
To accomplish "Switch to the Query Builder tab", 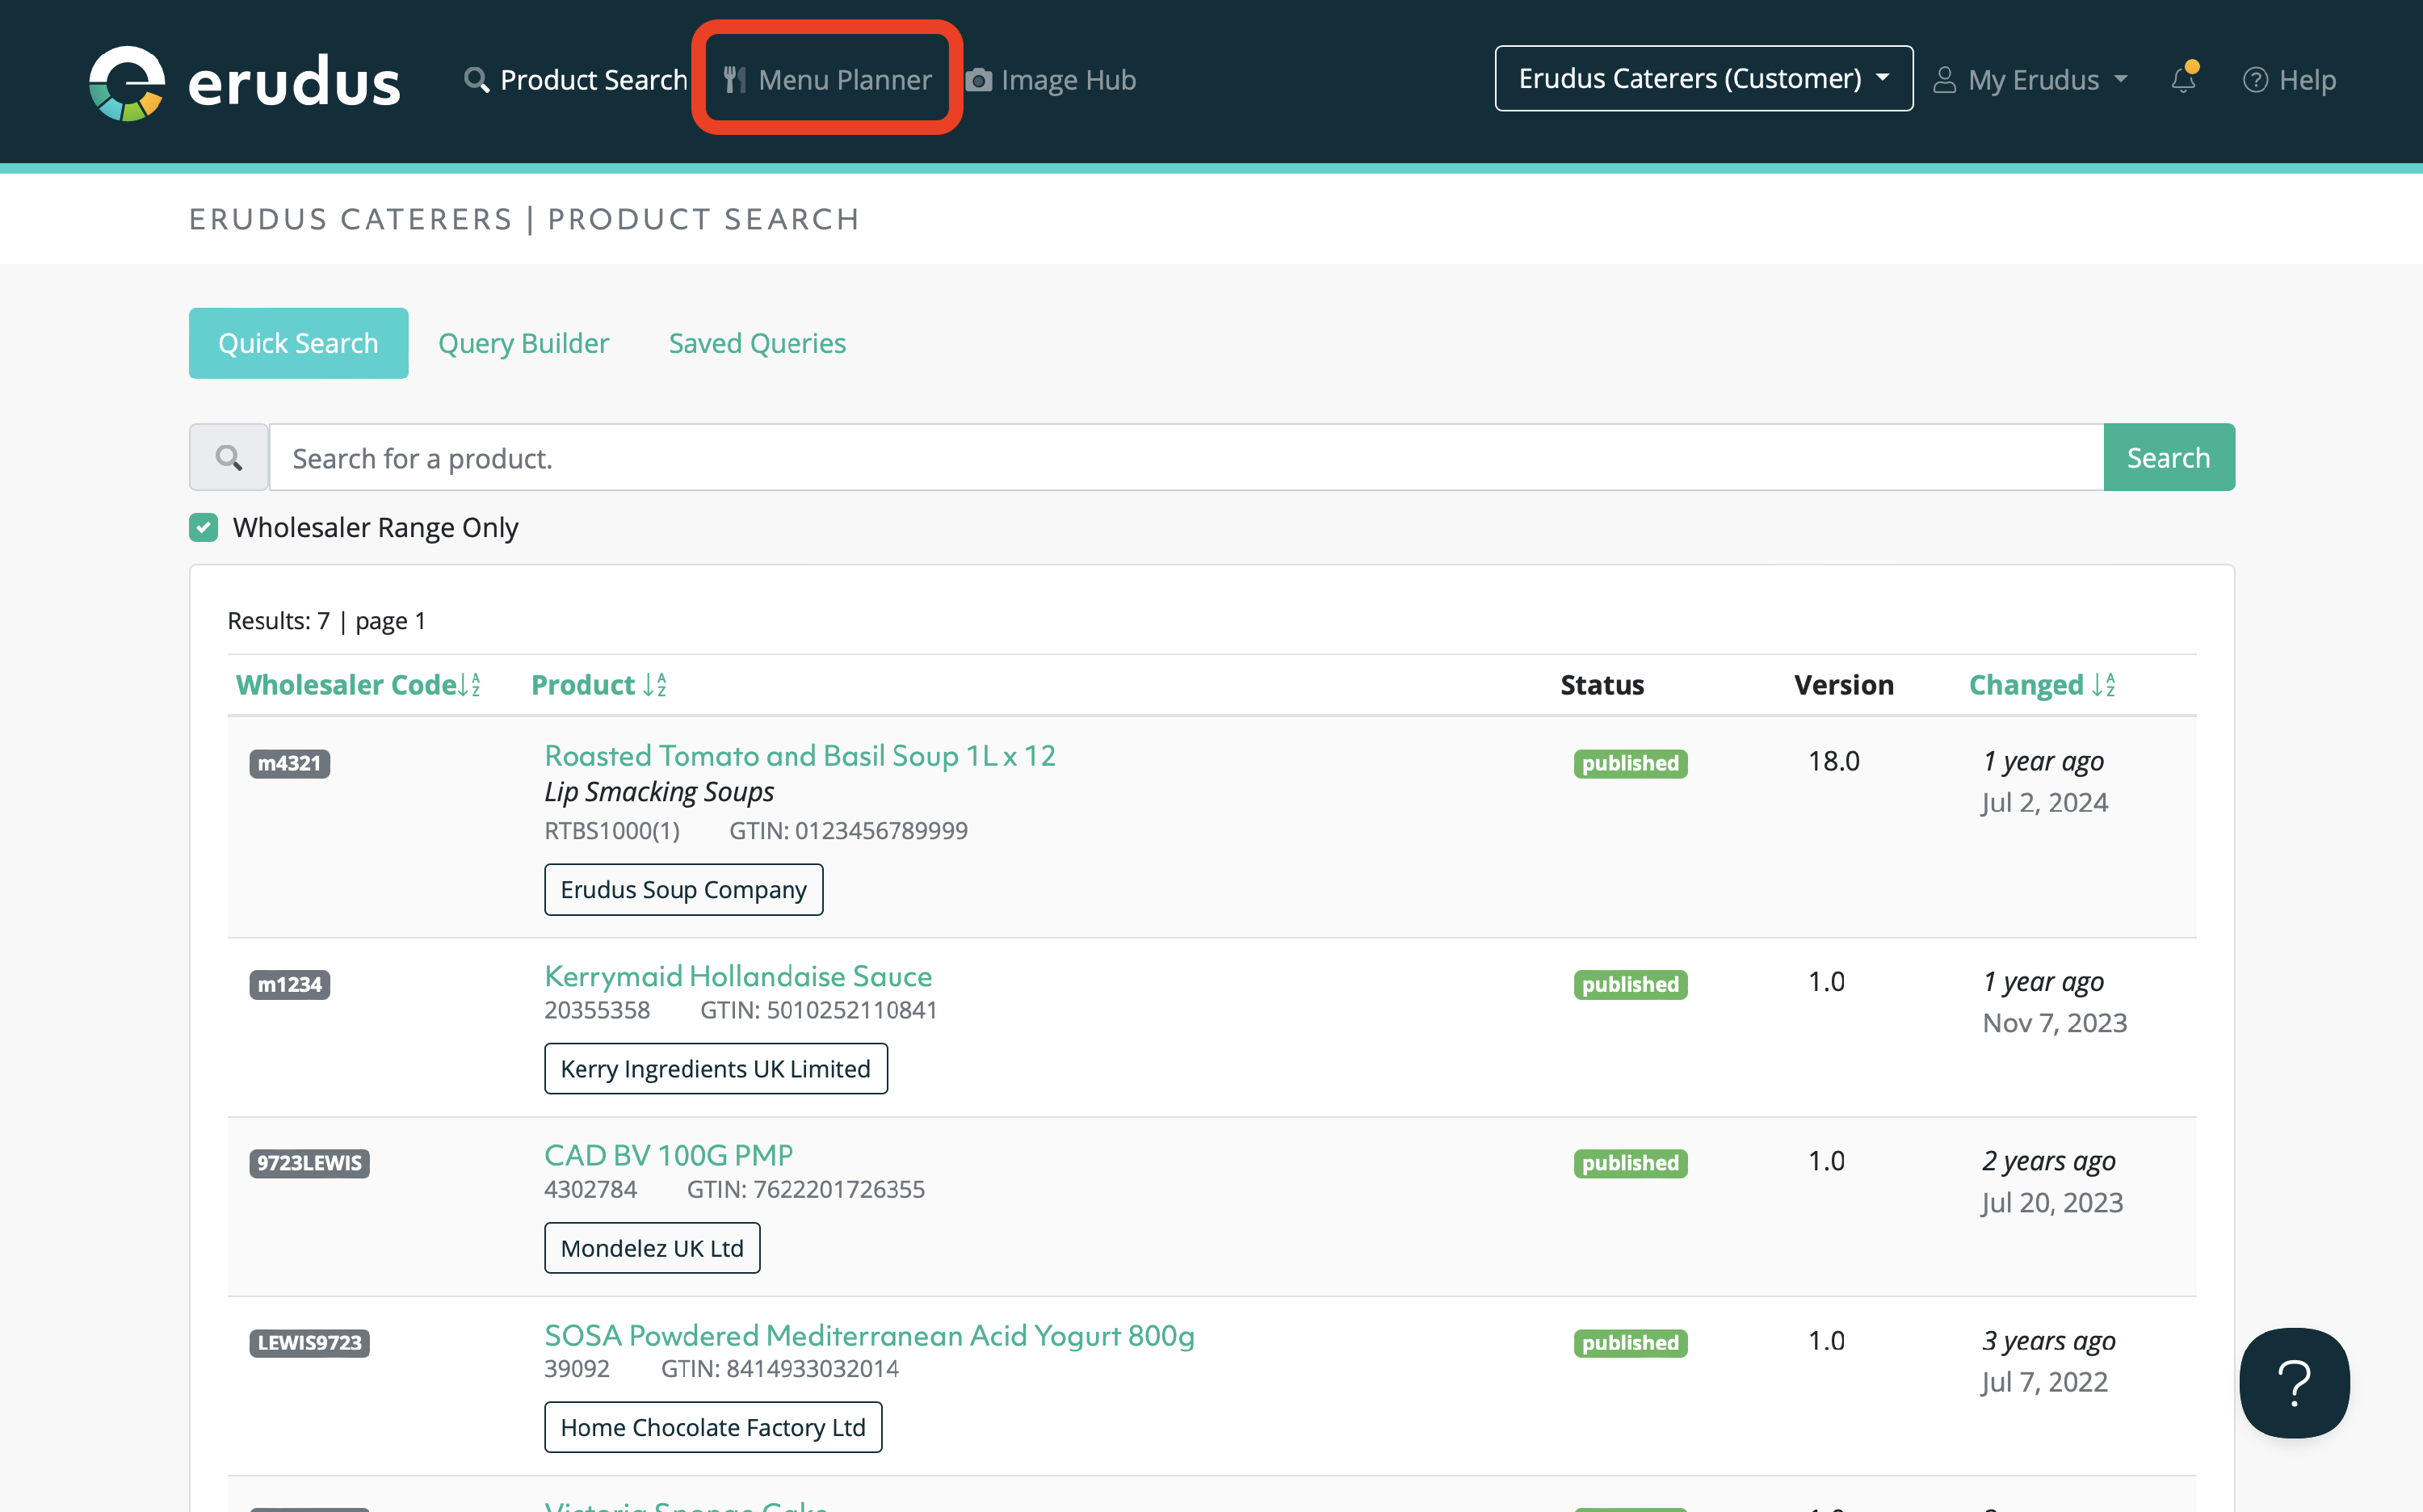I will click(523, 343).
